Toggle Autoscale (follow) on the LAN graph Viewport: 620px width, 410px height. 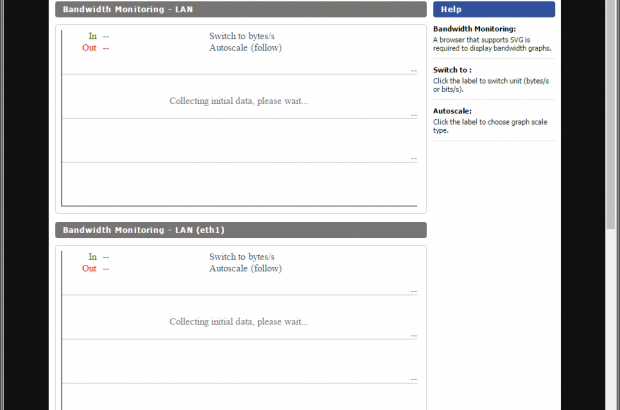[x=245, y=47]
